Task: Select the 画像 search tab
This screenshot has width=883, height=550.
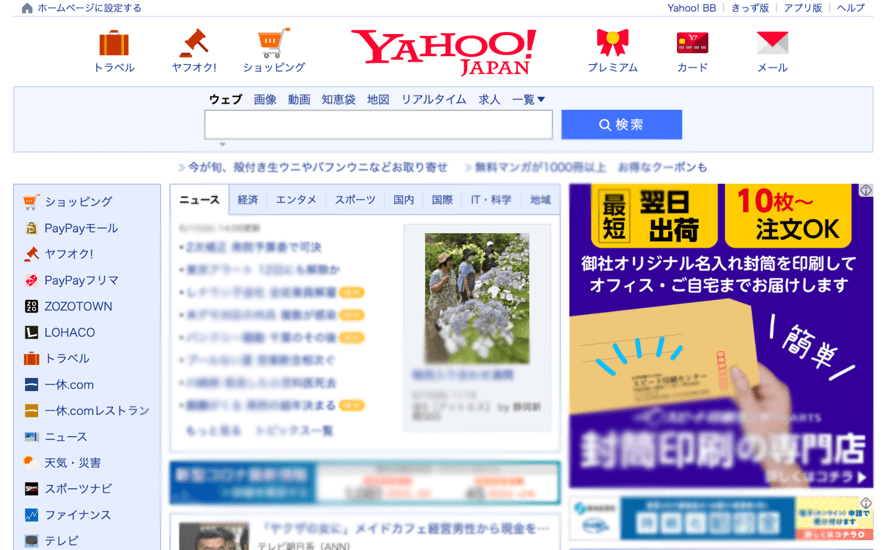Action: [x=265, y=100]
